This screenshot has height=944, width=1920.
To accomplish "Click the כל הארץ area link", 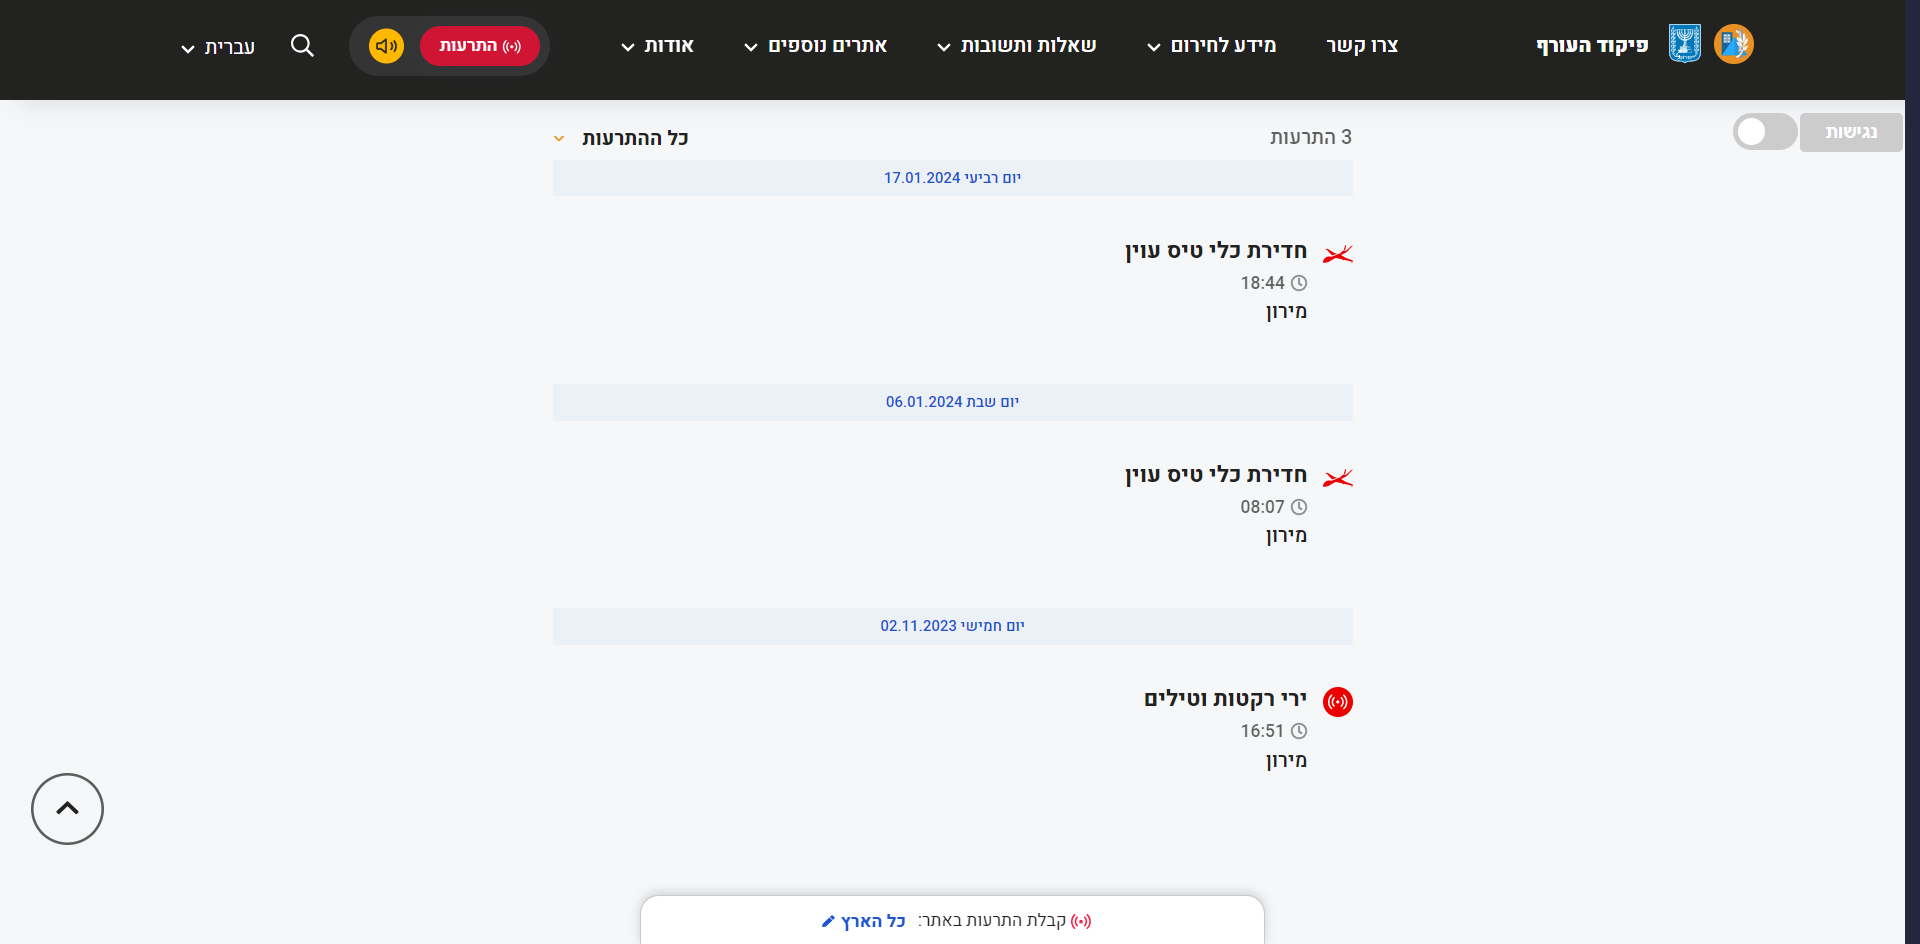I will pos(873,921).
